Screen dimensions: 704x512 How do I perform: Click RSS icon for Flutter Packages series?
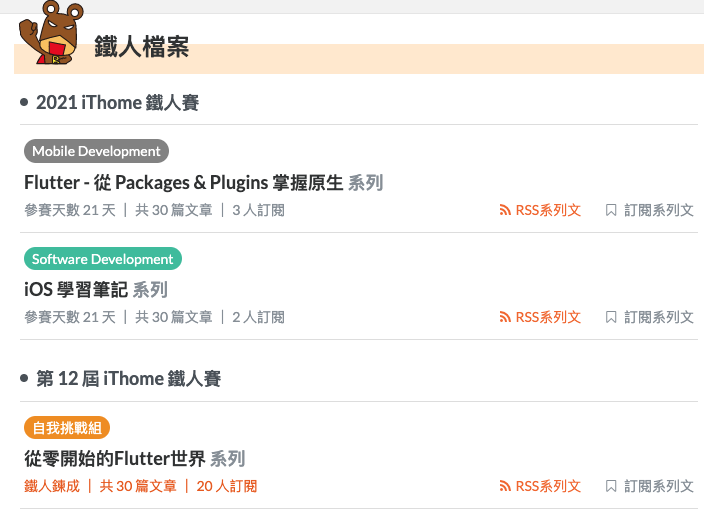click(505, 210)
